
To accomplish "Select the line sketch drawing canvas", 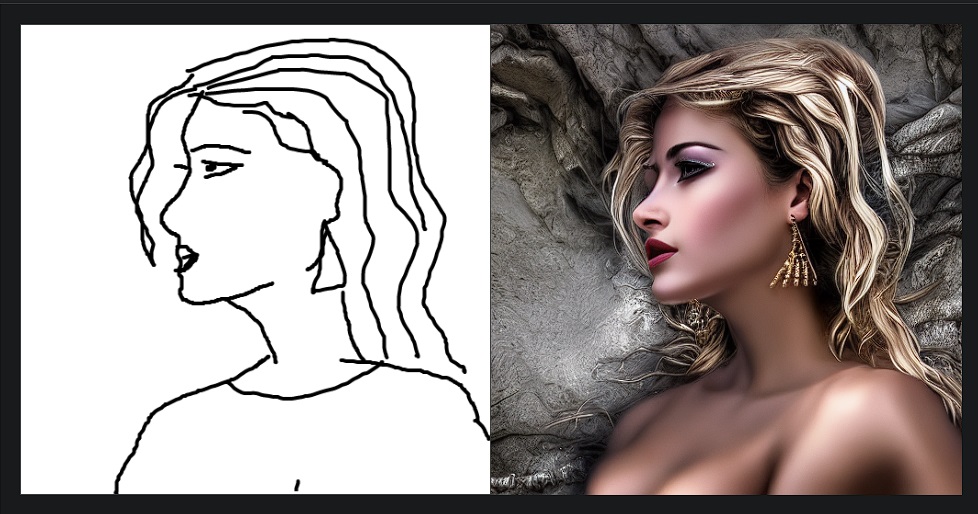I will coord(255,259).
